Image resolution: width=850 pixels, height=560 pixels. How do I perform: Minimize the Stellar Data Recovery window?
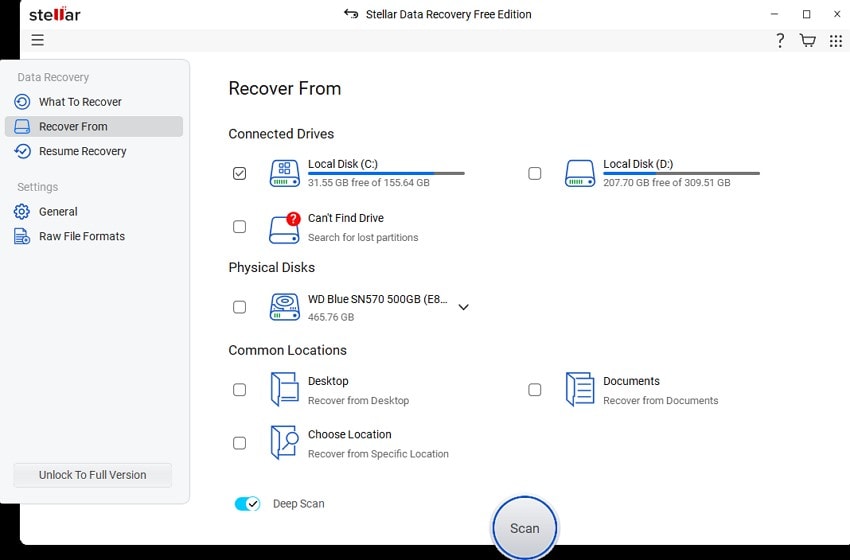tap(775, 14)
